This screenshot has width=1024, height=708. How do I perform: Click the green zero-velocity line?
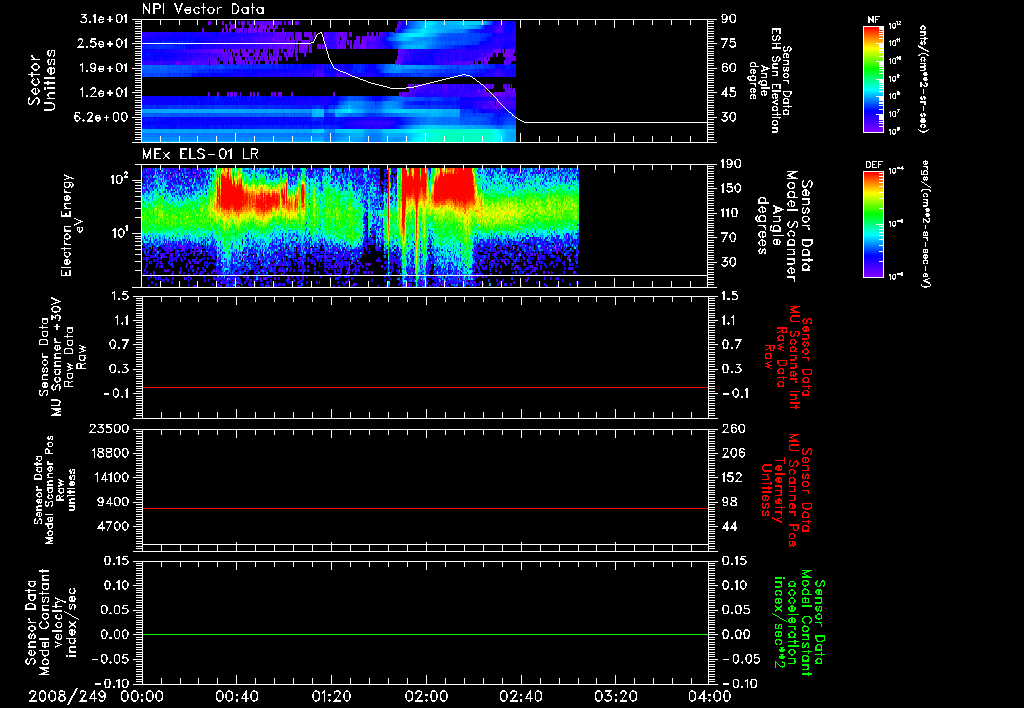click(x=425, y=634)
